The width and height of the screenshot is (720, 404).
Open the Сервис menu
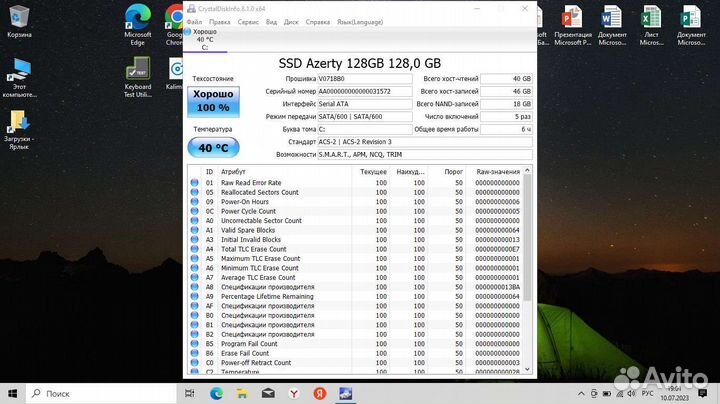pyautogui.click(x=248, y=22)
